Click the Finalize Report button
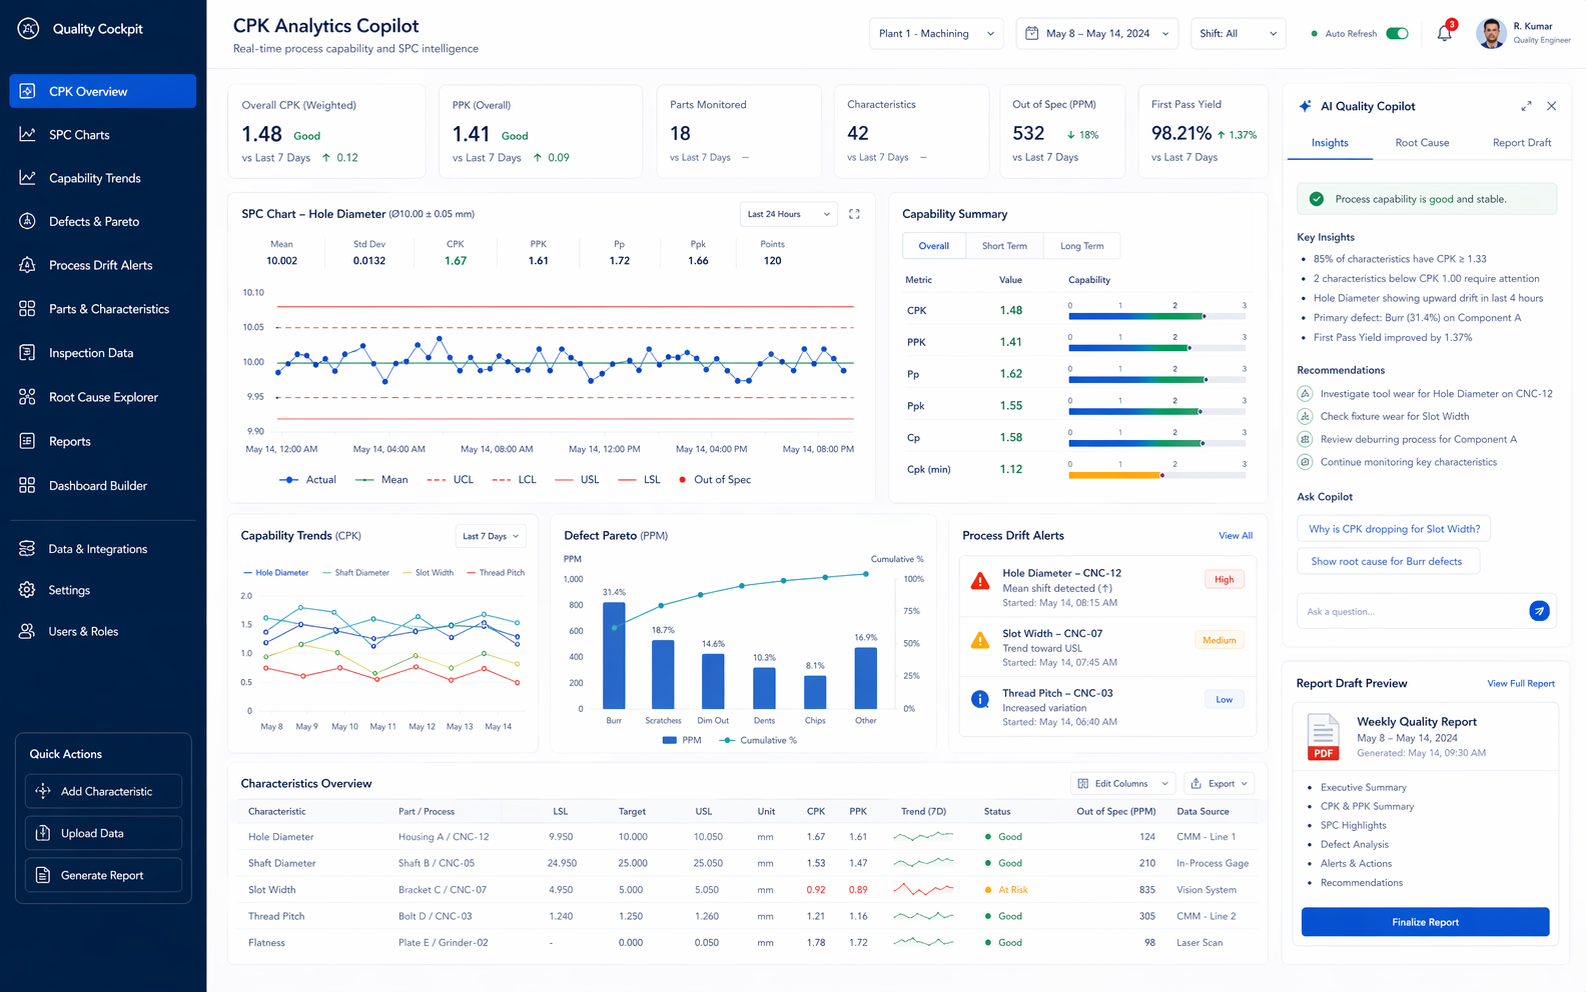 pyautogui.click(x=1425, y=922)
